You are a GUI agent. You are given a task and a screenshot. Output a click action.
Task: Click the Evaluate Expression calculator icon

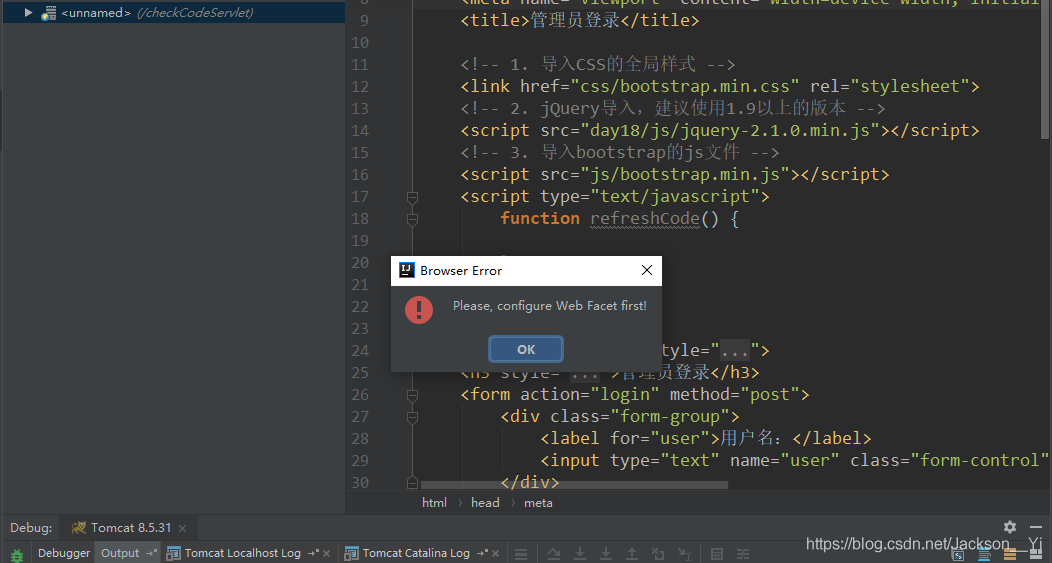(x=717, y=554)
